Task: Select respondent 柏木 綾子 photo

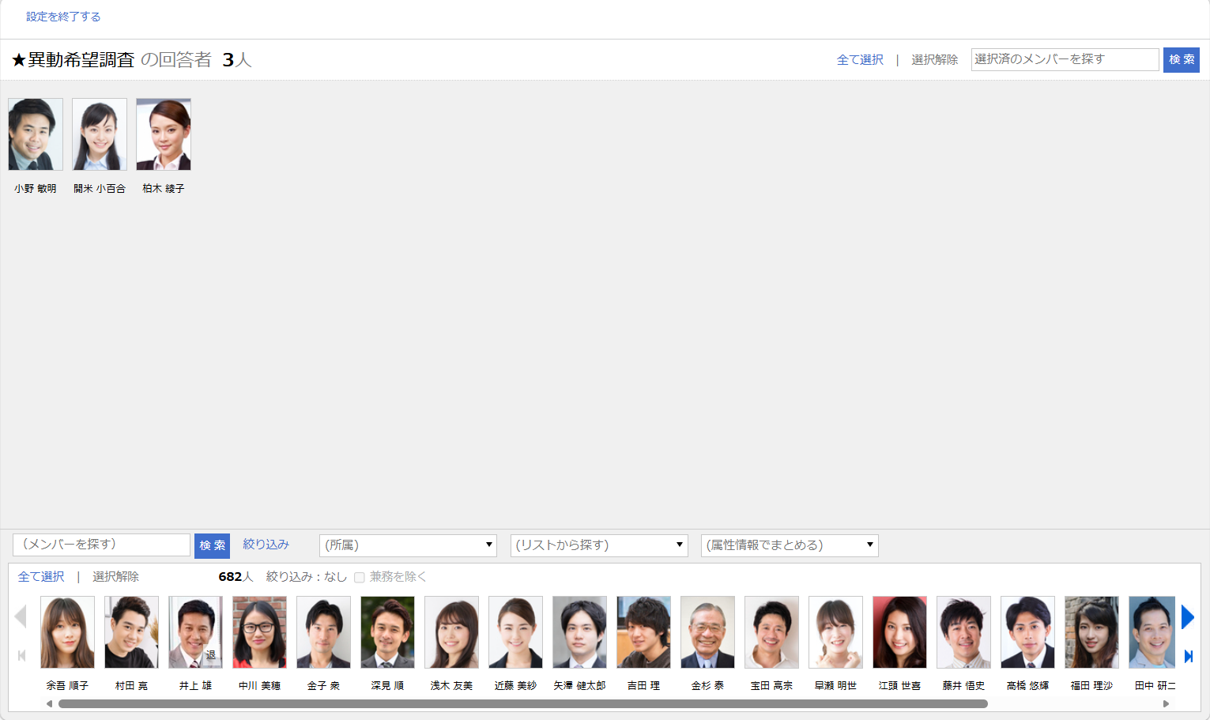Action: [x=164, y=134]
